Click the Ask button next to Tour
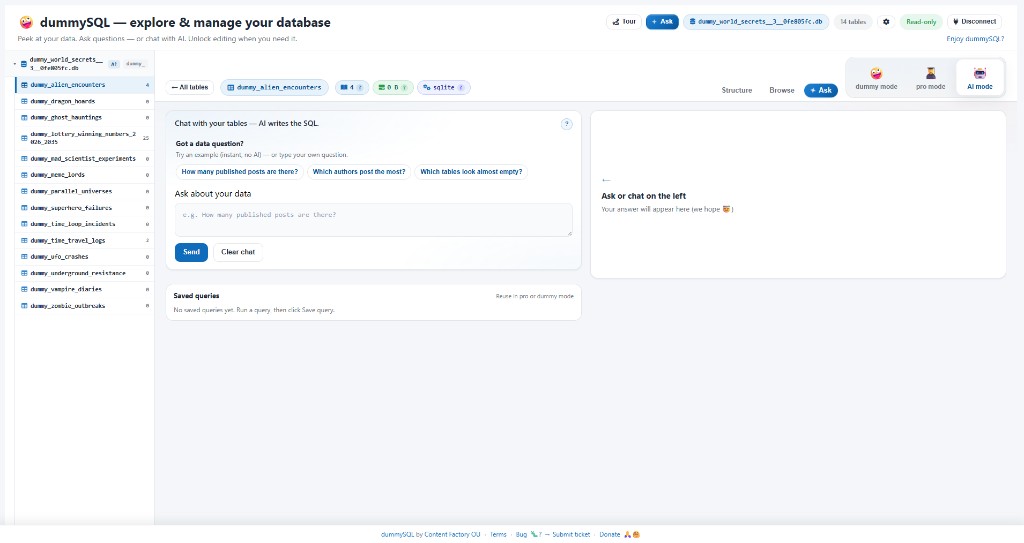Viewport: 1024px width, 543px height. point(662,22)
